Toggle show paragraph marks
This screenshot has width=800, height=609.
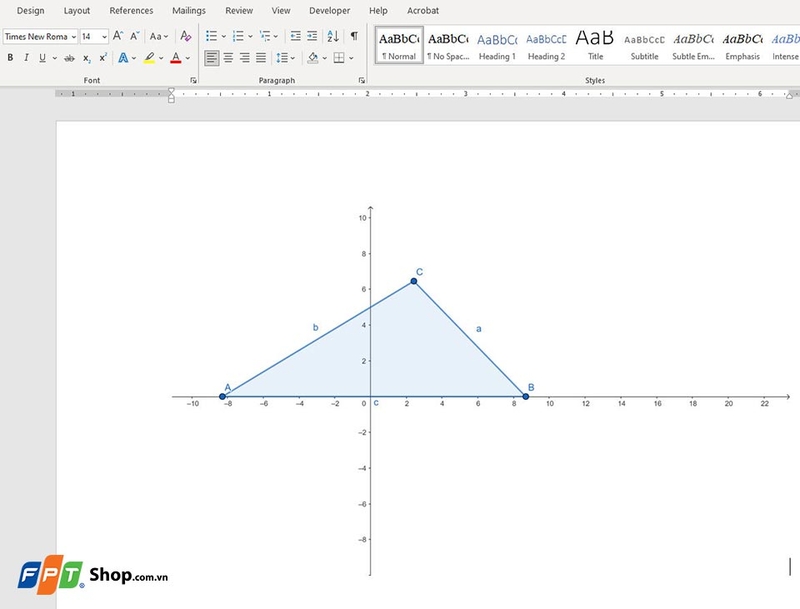(354, 36)
